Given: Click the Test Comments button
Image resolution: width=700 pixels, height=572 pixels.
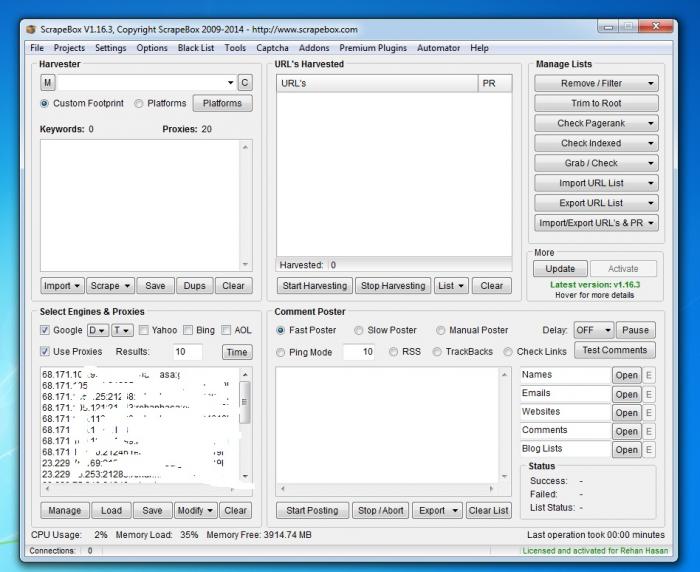Looking at the screenshot, I should 615,350.
